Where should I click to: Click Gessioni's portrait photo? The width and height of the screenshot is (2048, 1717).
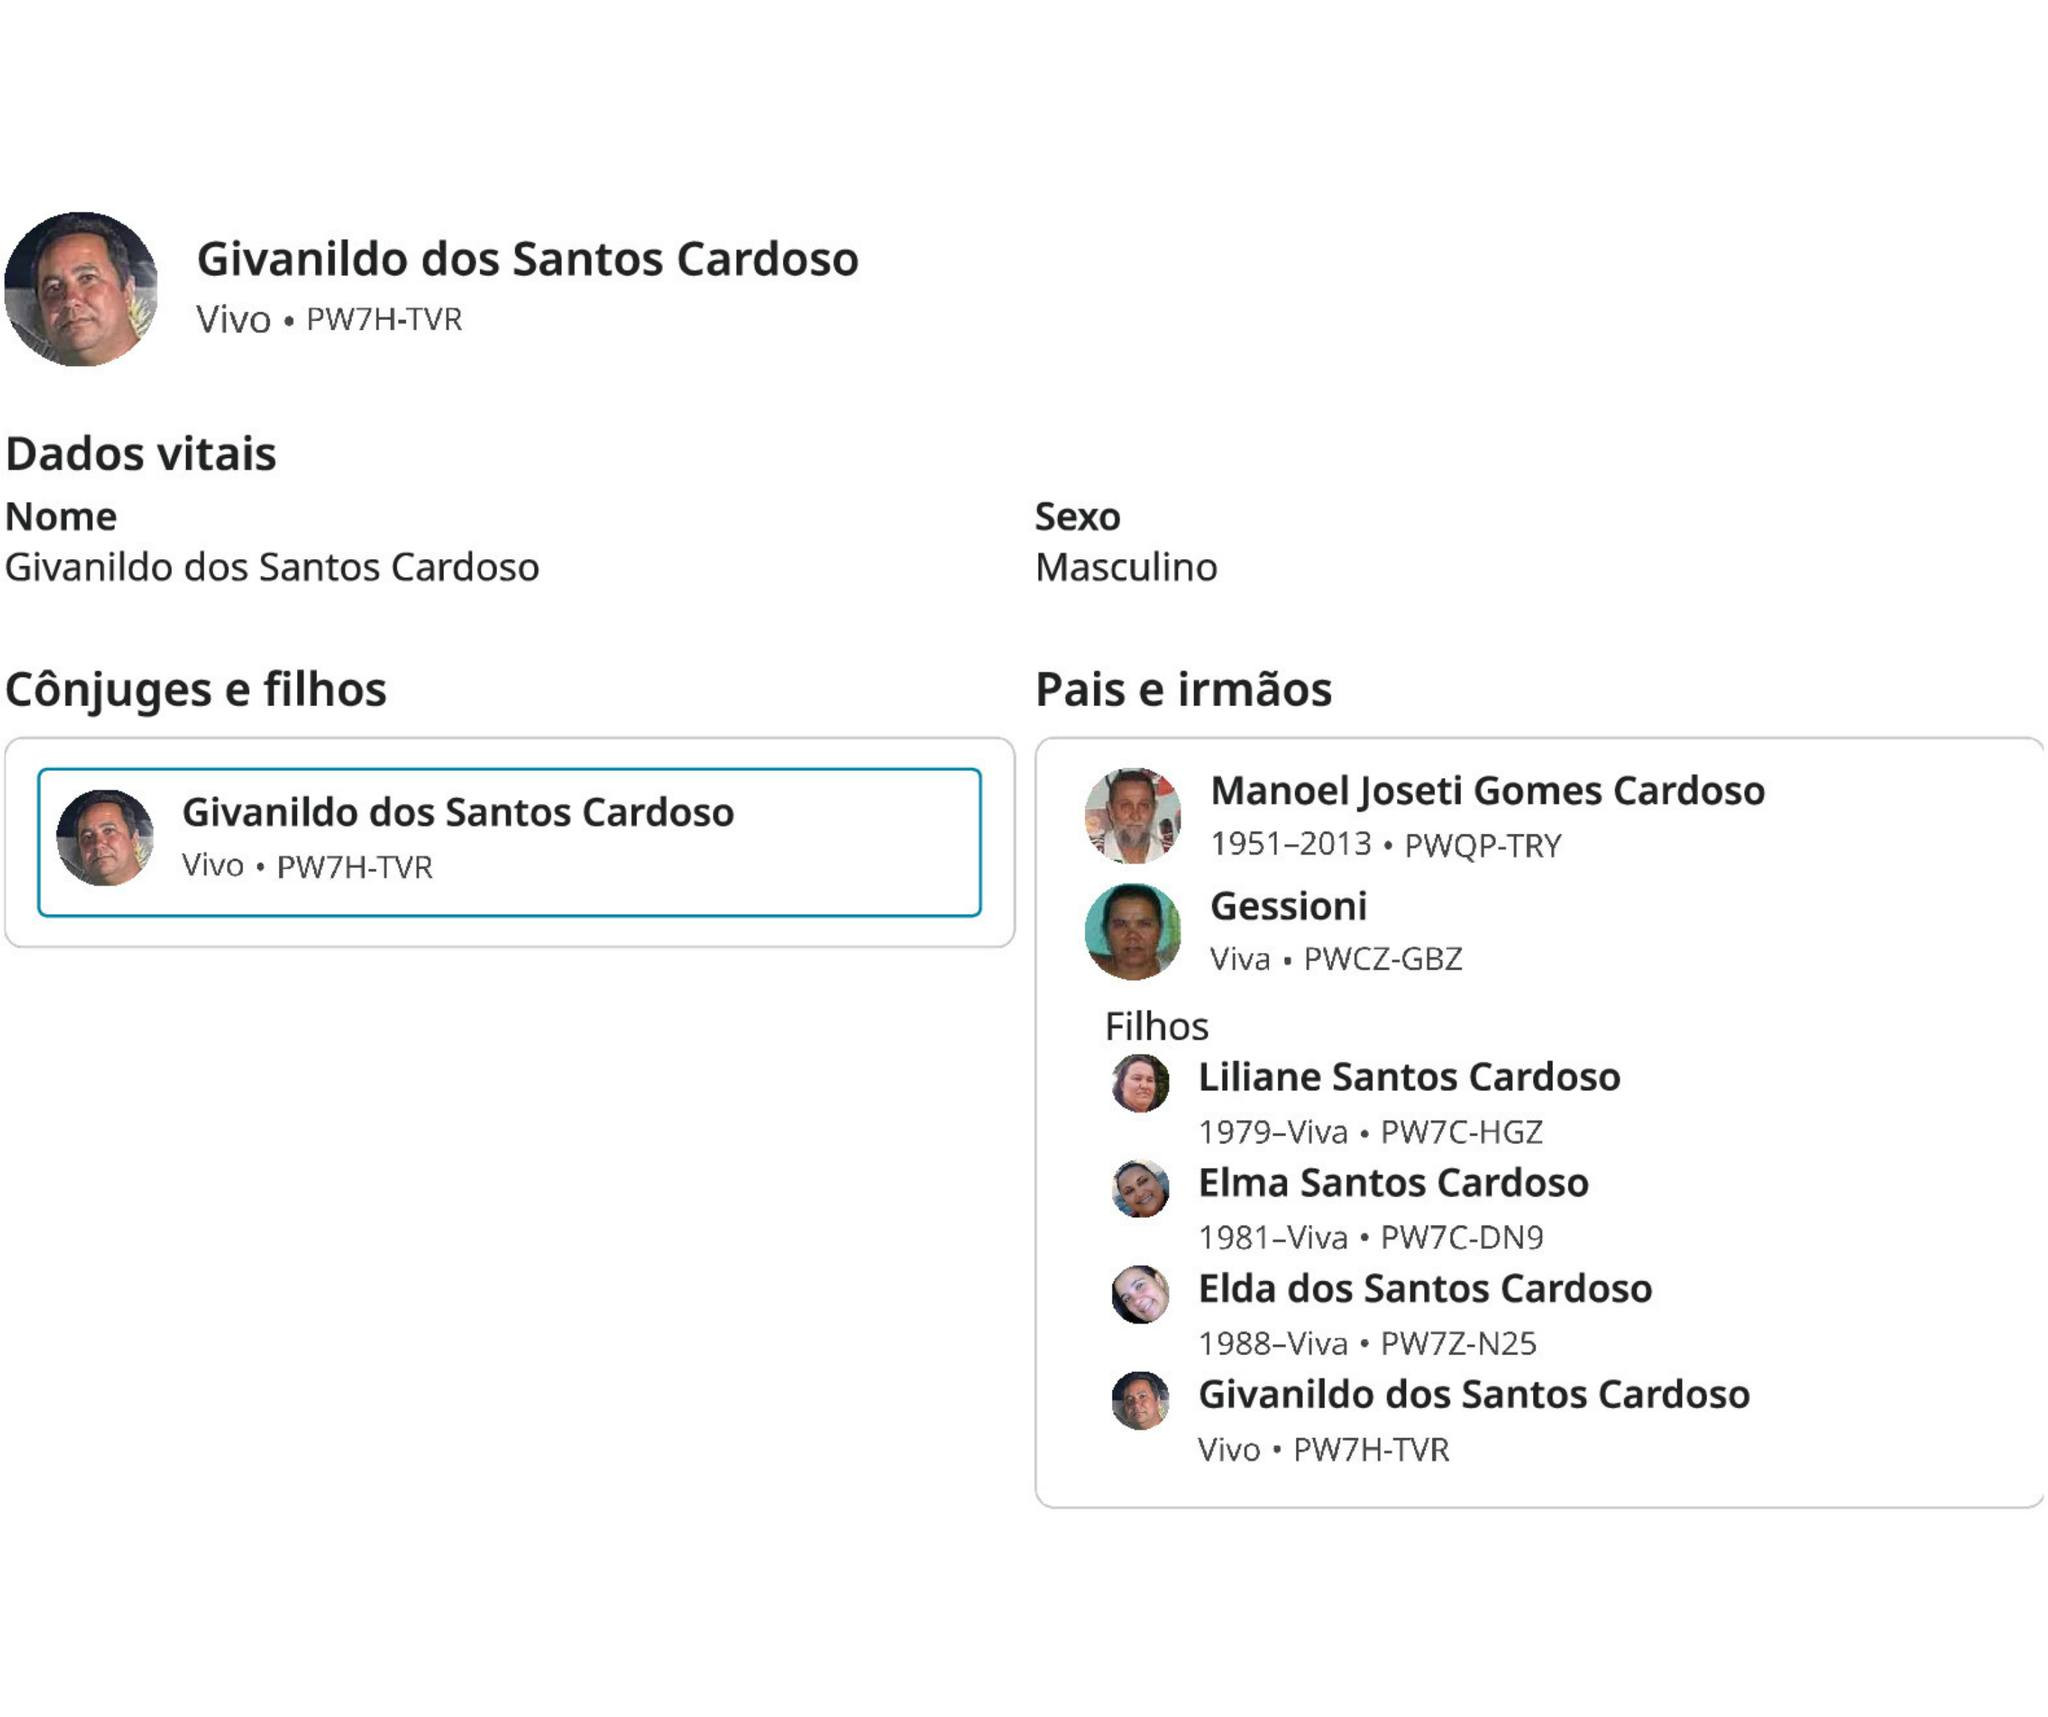pos(1132,931)
